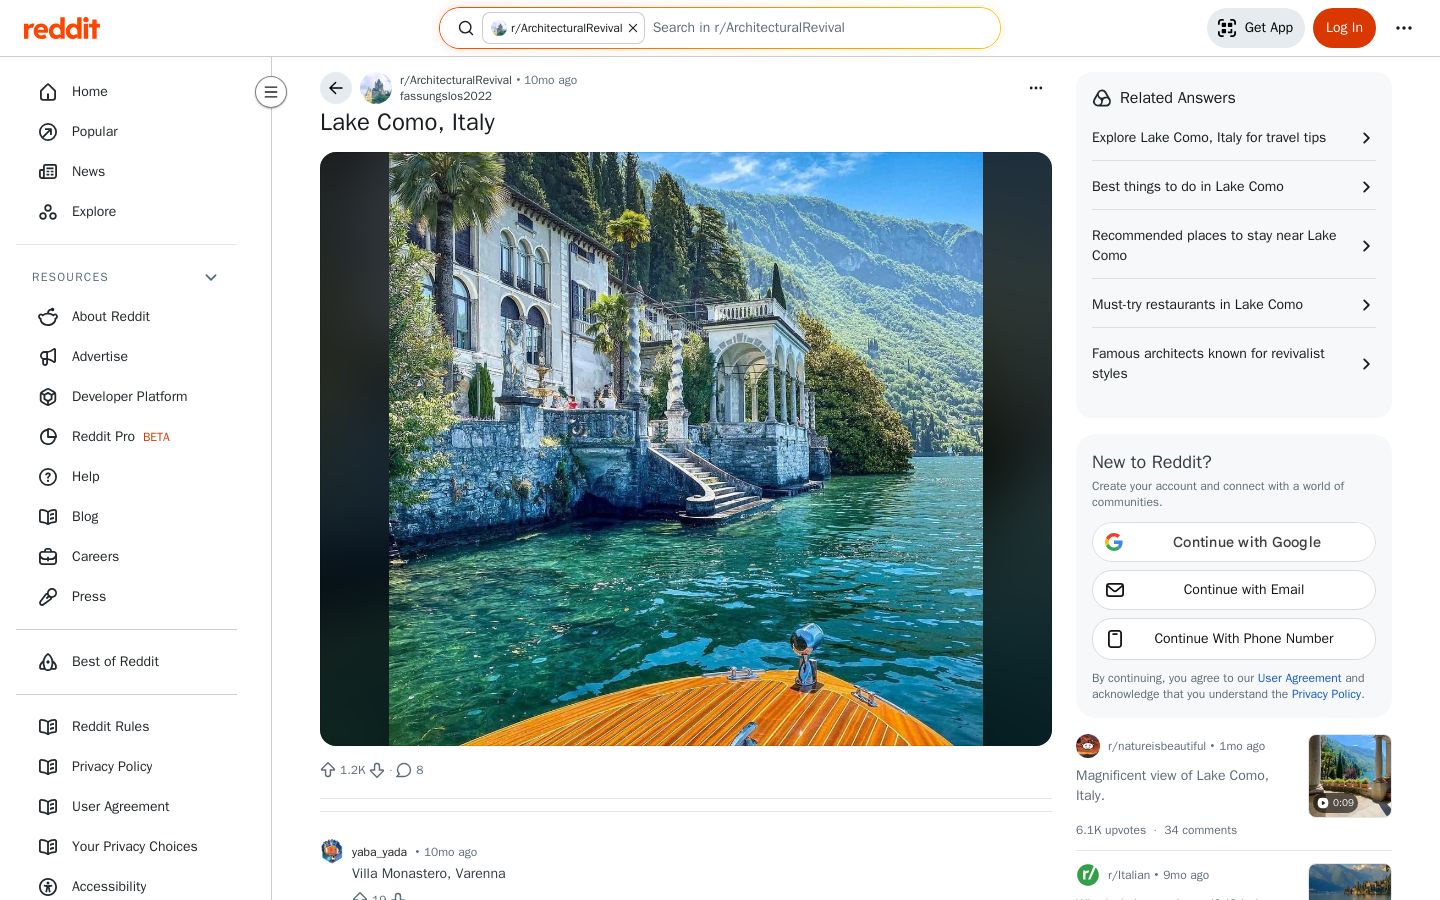Click the Press icon
This screenshot has width=1440, height=900.
point(48,596)
